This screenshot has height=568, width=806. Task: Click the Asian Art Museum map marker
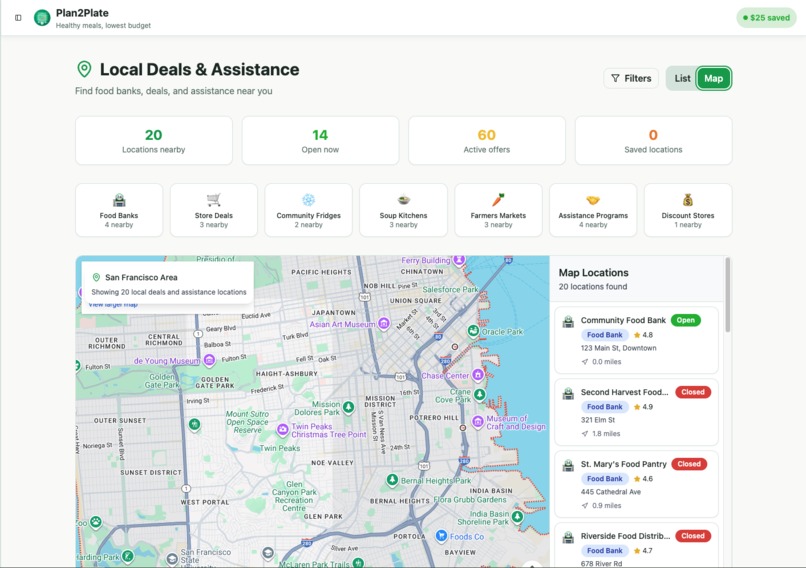(383, 323)
